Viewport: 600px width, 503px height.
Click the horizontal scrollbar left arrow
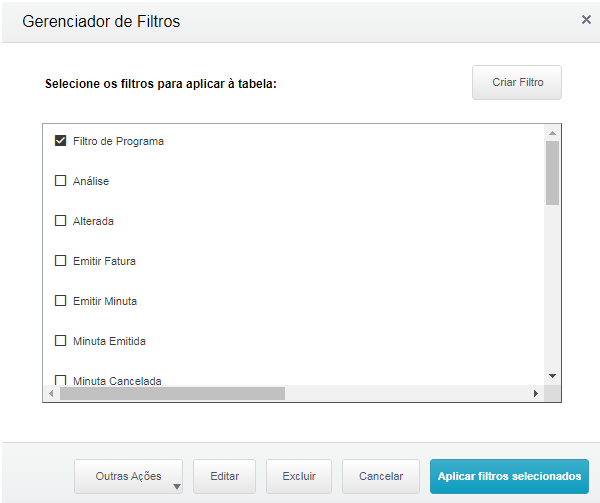51,394
